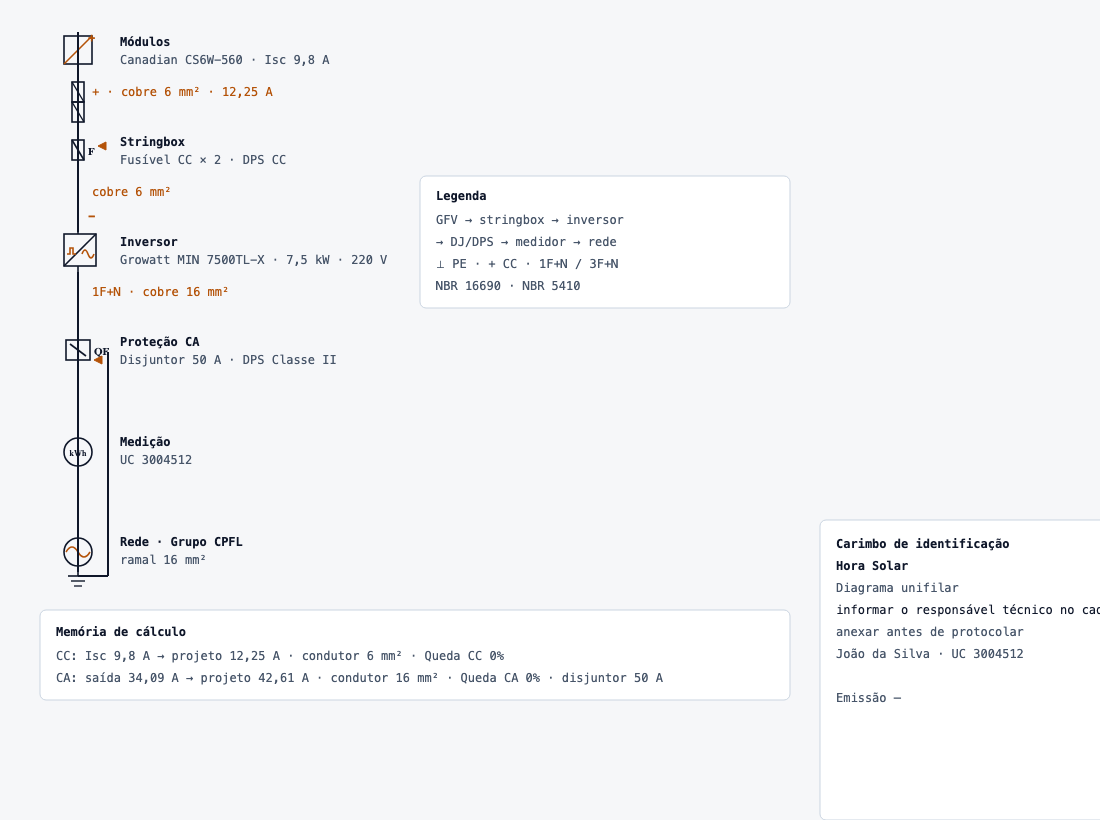This screenshot has height=820, width=1100.
Task: Select the "+ · cobre 6 mm² · 12,25 A" cable label
Action: coord(182,92)
